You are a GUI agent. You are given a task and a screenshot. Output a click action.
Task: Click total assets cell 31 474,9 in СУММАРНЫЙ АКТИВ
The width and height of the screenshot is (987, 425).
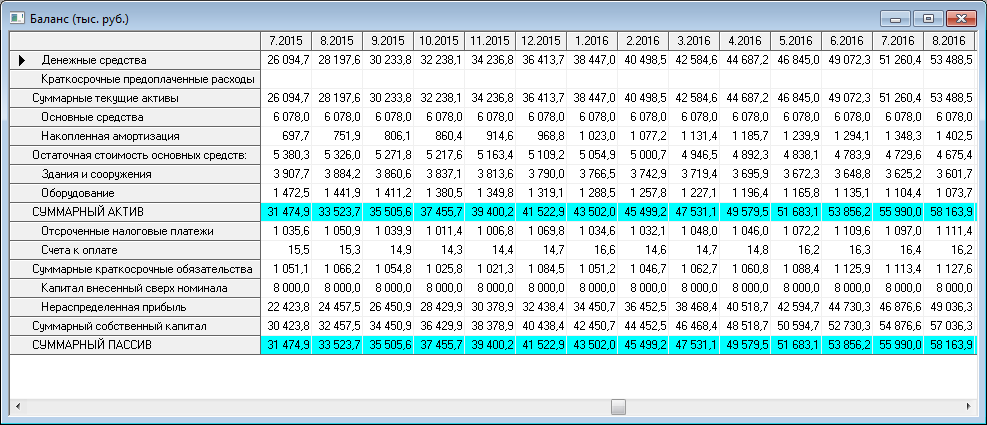point(286,212)
